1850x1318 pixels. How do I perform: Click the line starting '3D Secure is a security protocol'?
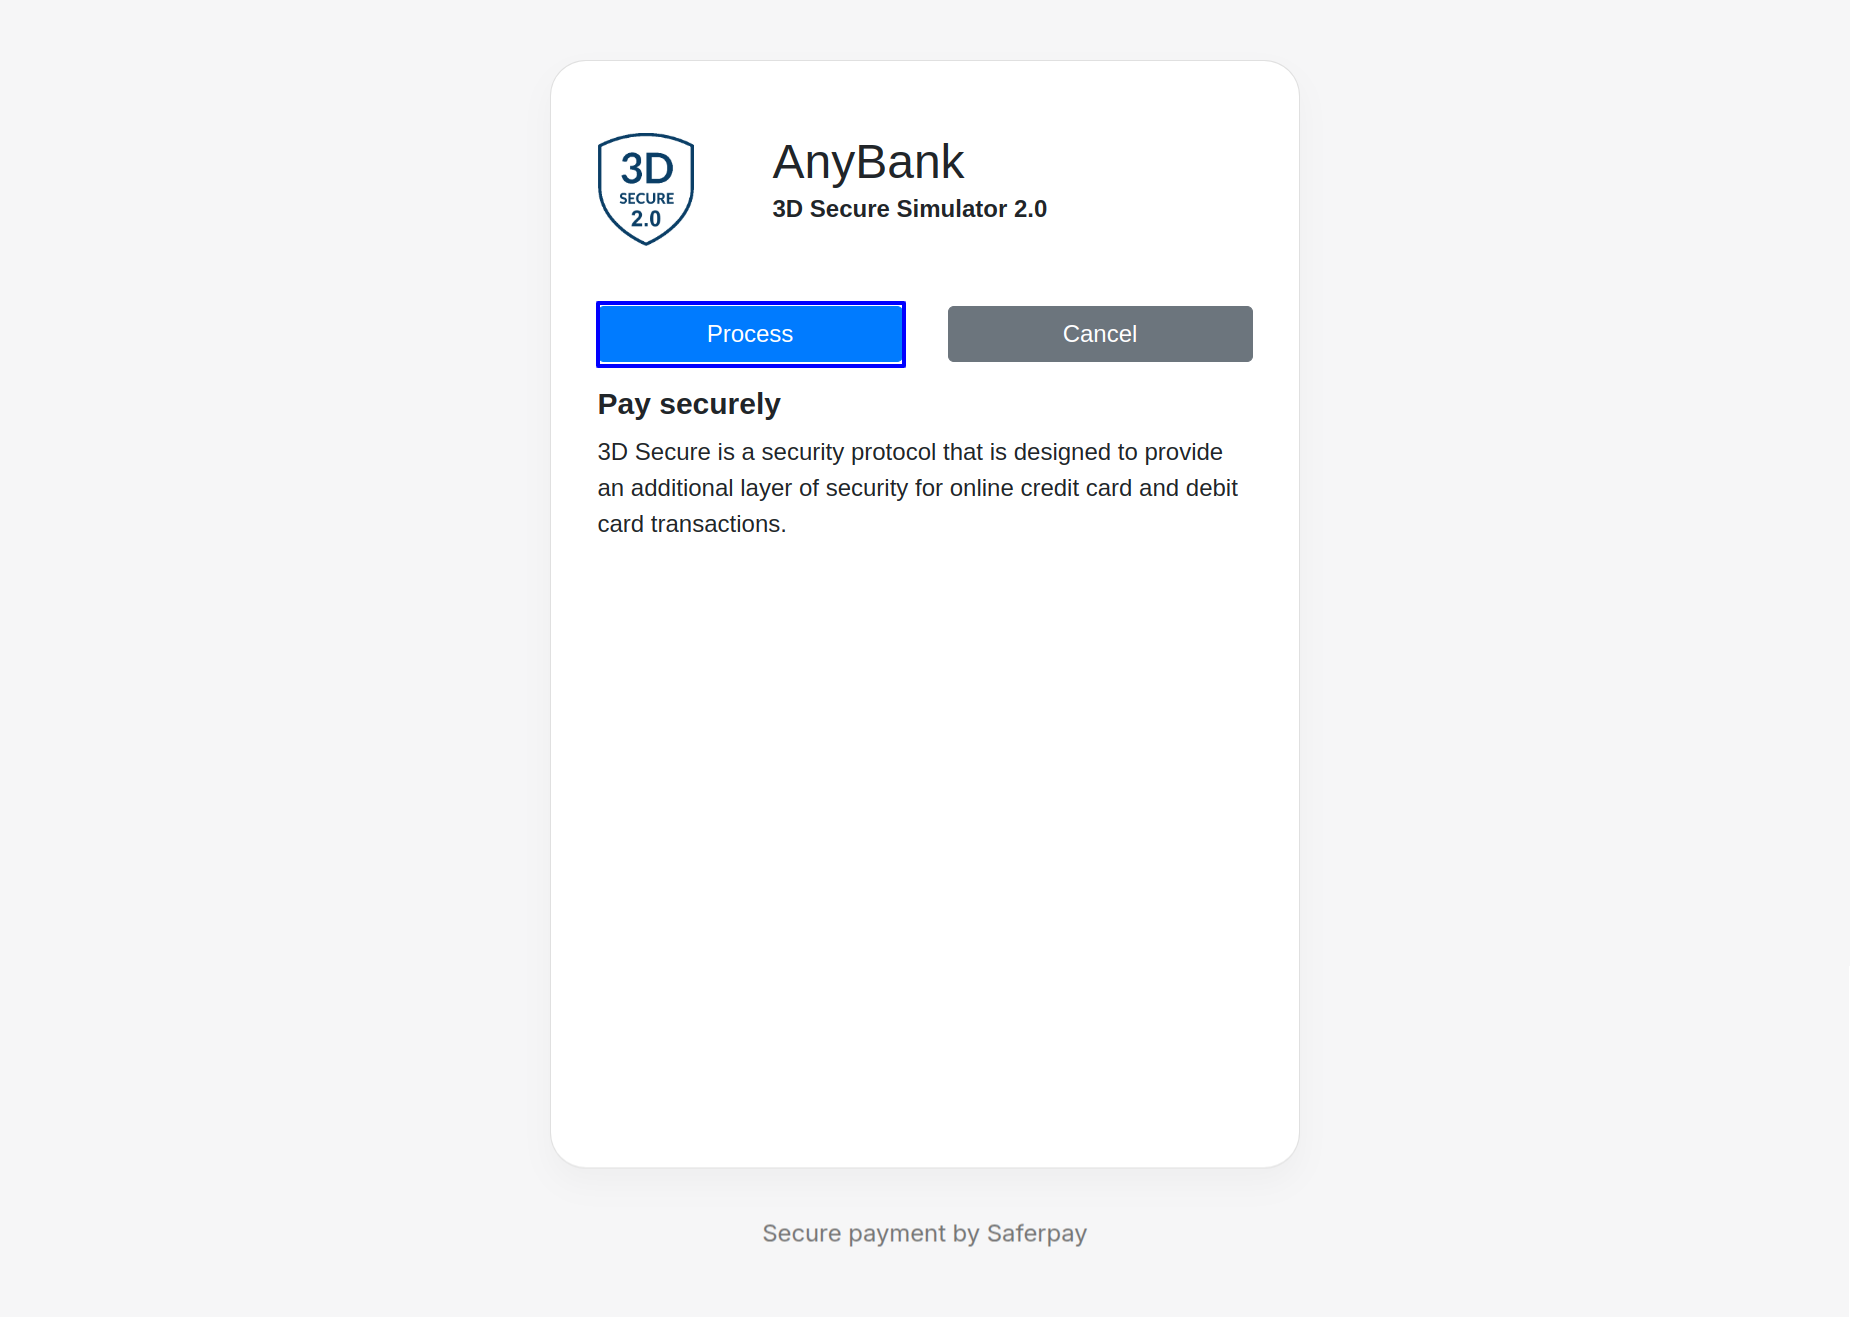tap(910, 452)
